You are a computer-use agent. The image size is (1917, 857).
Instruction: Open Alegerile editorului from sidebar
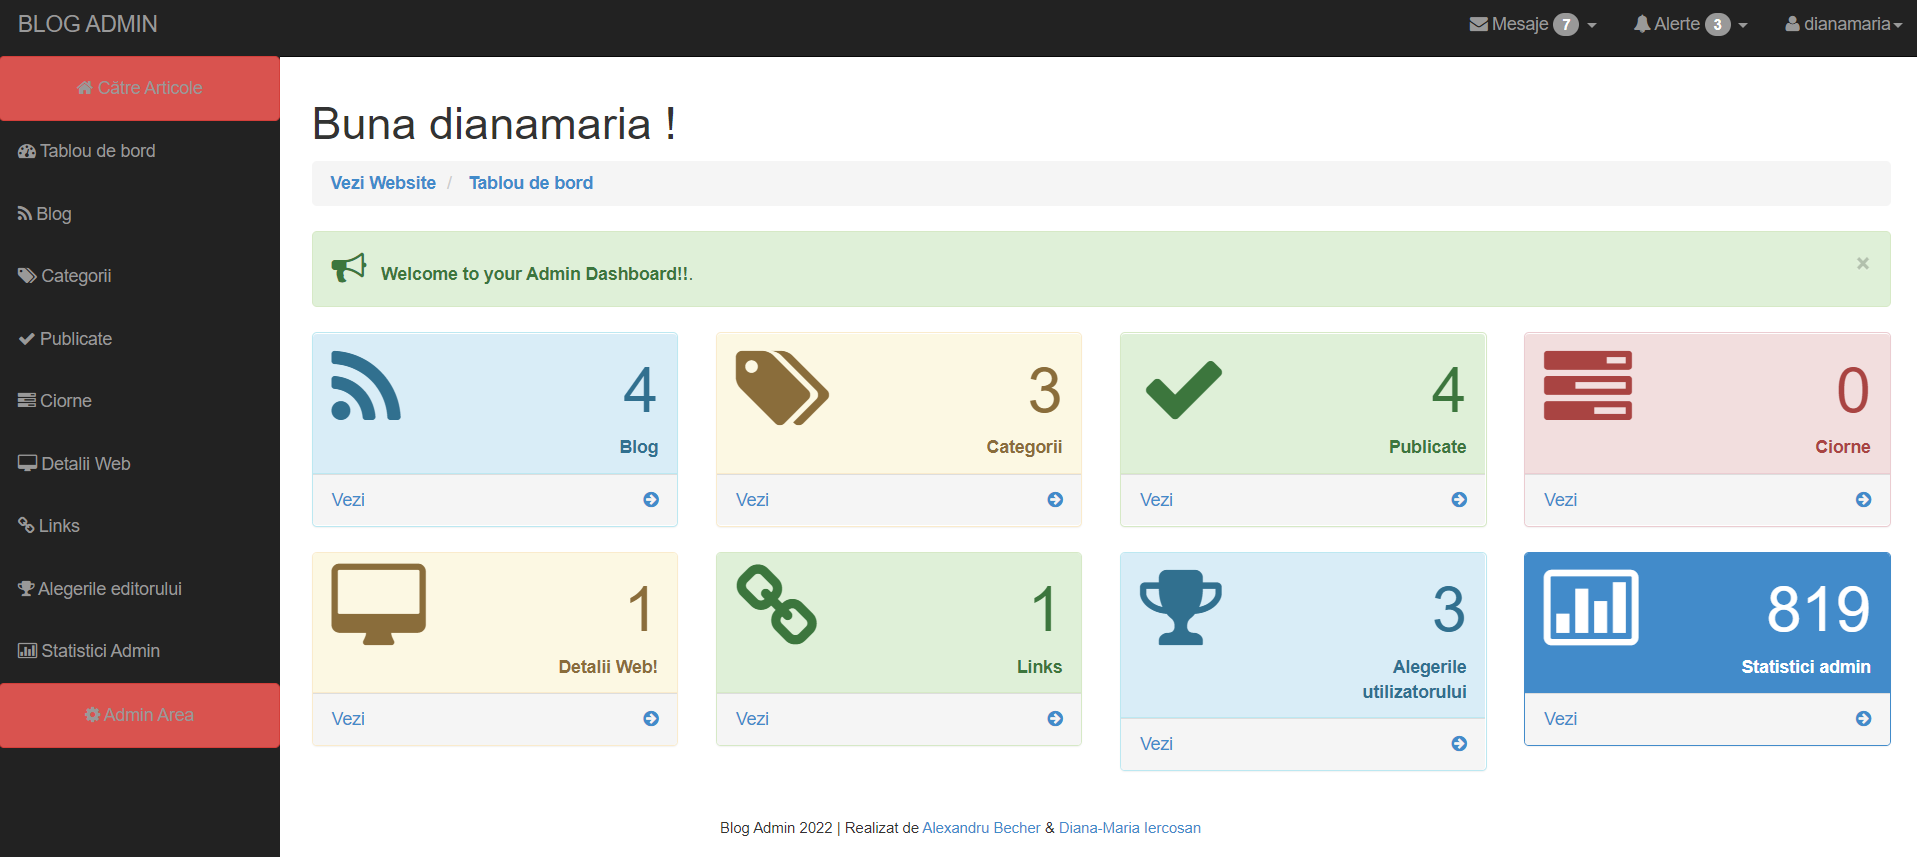coord(109,589)
